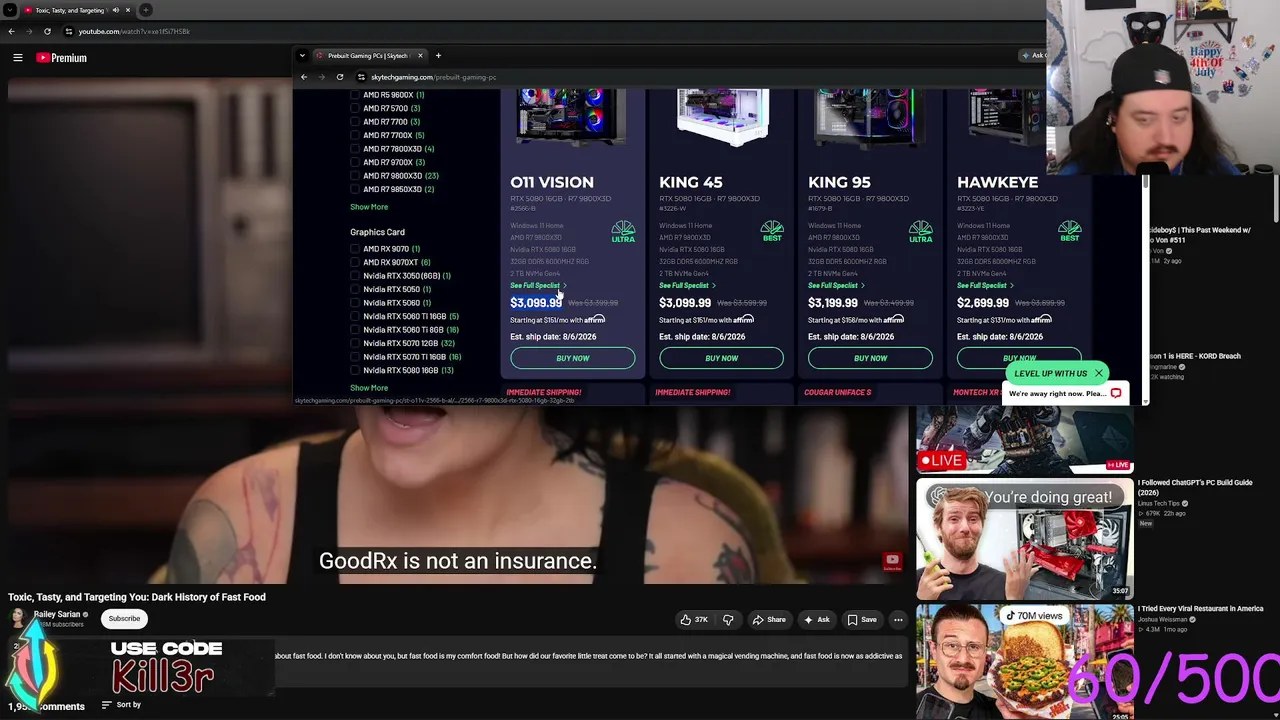
Task: Open more actions menu under the video
Action: (898, 620)
